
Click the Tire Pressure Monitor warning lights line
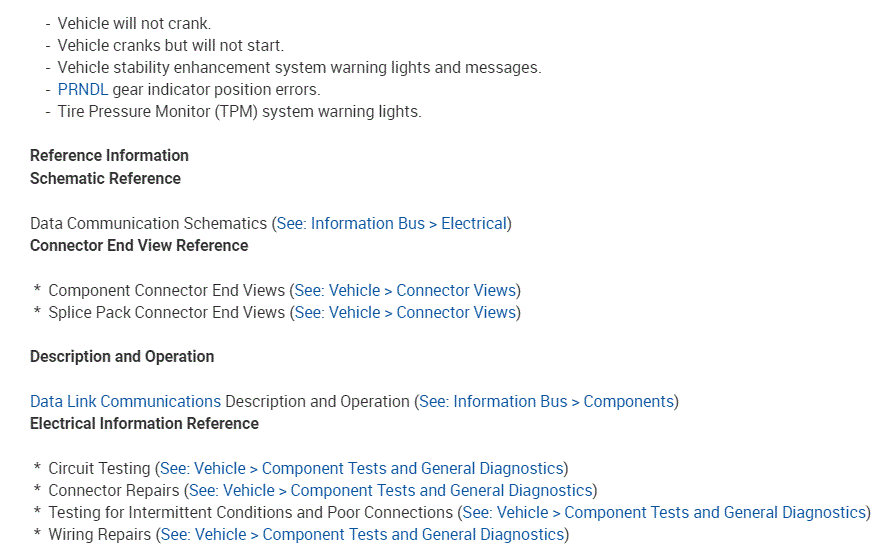[x=239, y=111]
